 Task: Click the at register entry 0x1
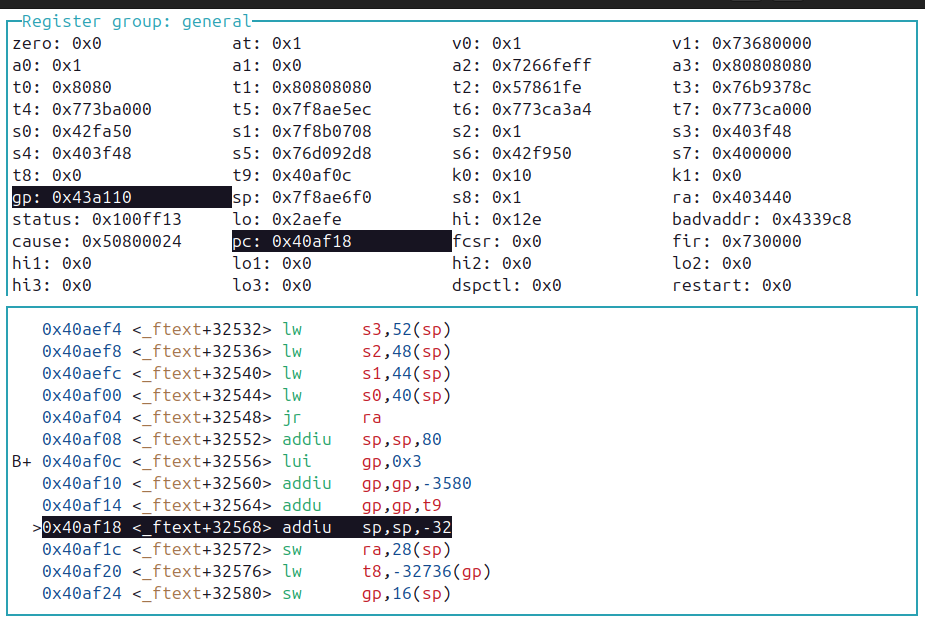tap(267, 44)
